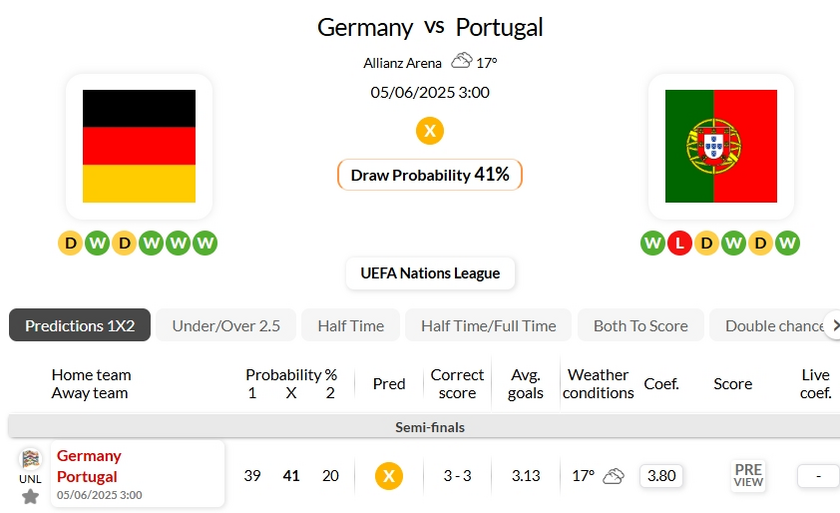The image size is (840, 513).
Task: Click the orange X pred icon in table row
Action: [x=389, y=476]
